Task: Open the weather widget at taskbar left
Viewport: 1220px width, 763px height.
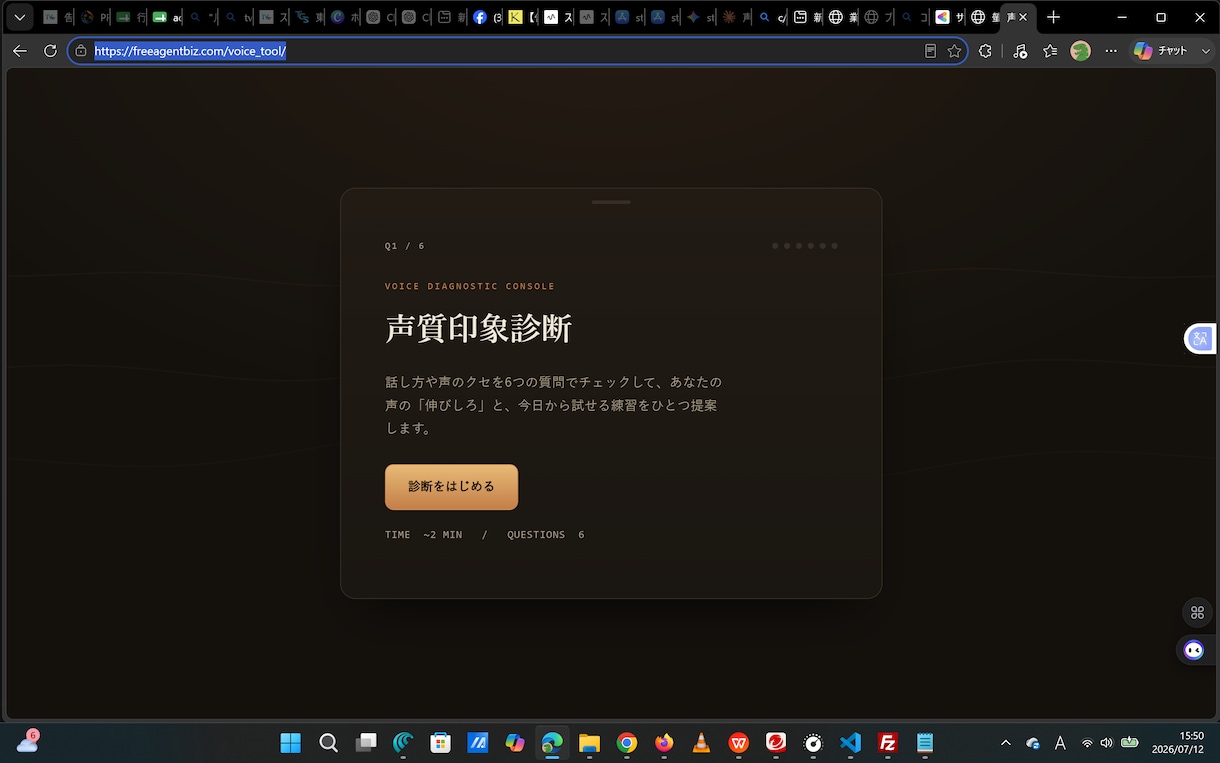Action: coord(27,742)
